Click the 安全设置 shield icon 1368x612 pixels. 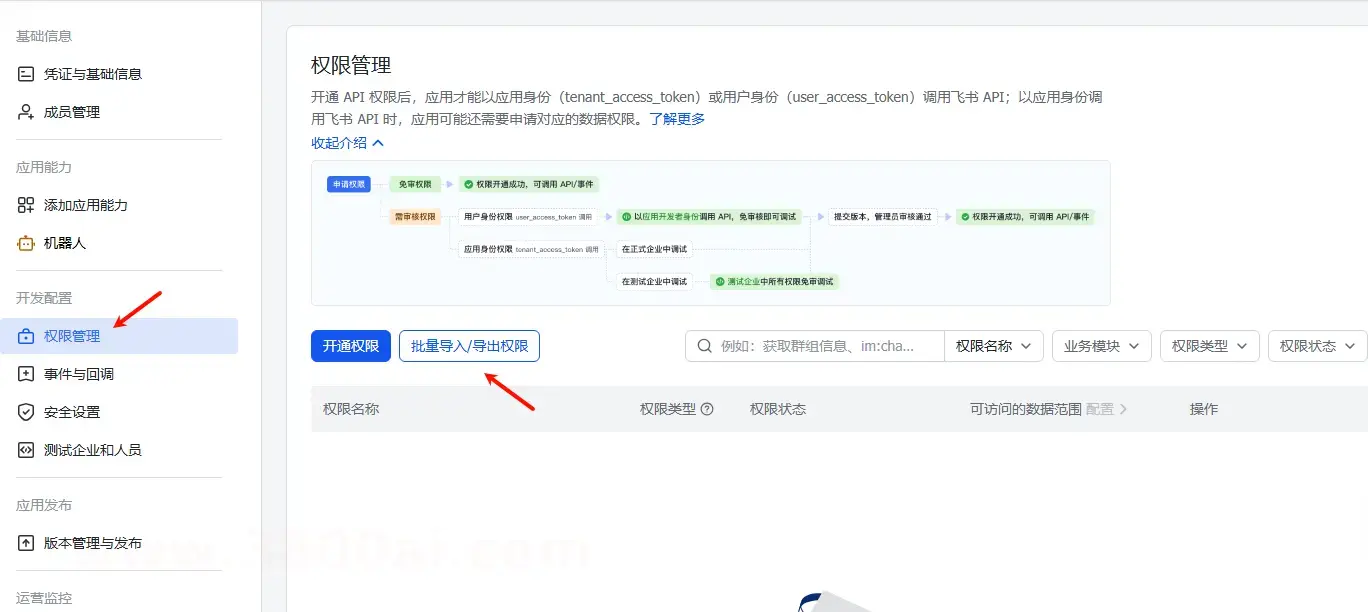tap(26, 412)
